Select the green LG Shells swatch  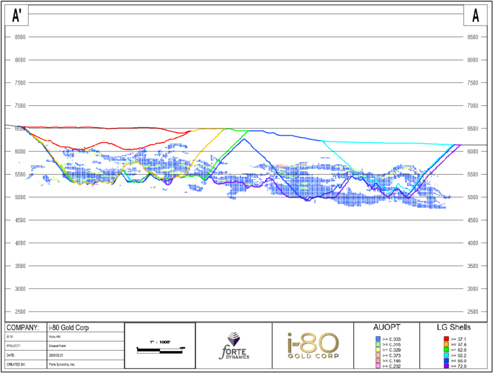tap(446, 350)
